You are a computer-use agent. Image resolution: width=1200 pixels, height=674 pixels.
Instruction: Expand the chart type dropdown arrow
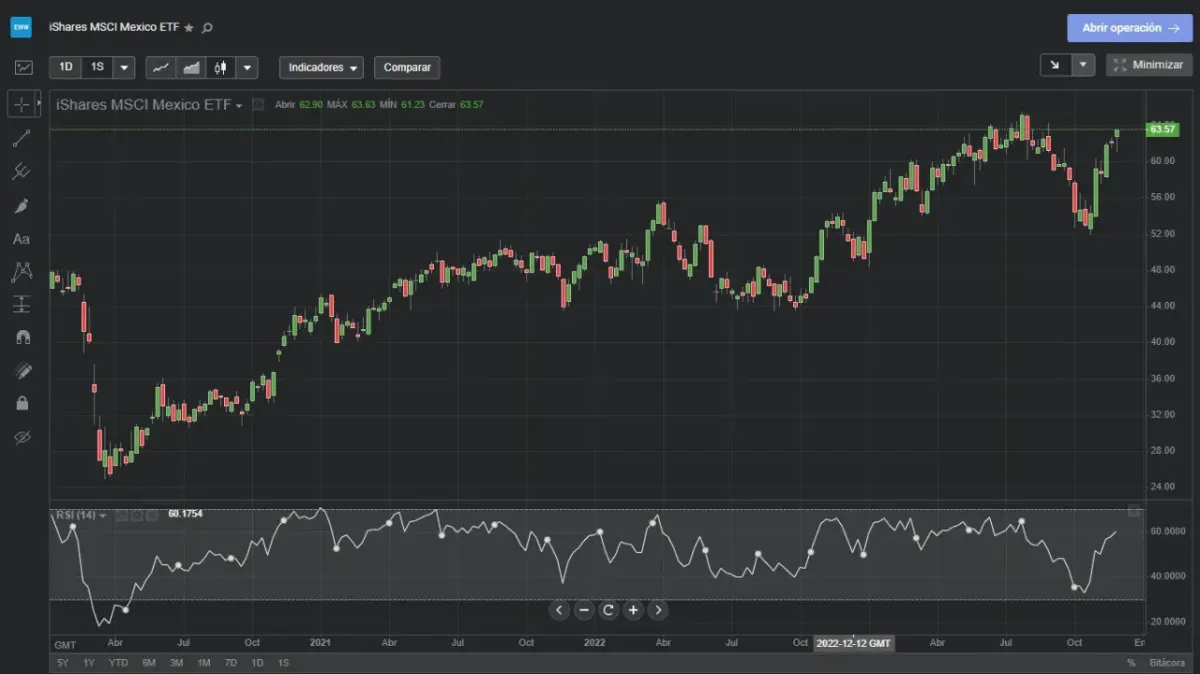click(x=247, y=67)
